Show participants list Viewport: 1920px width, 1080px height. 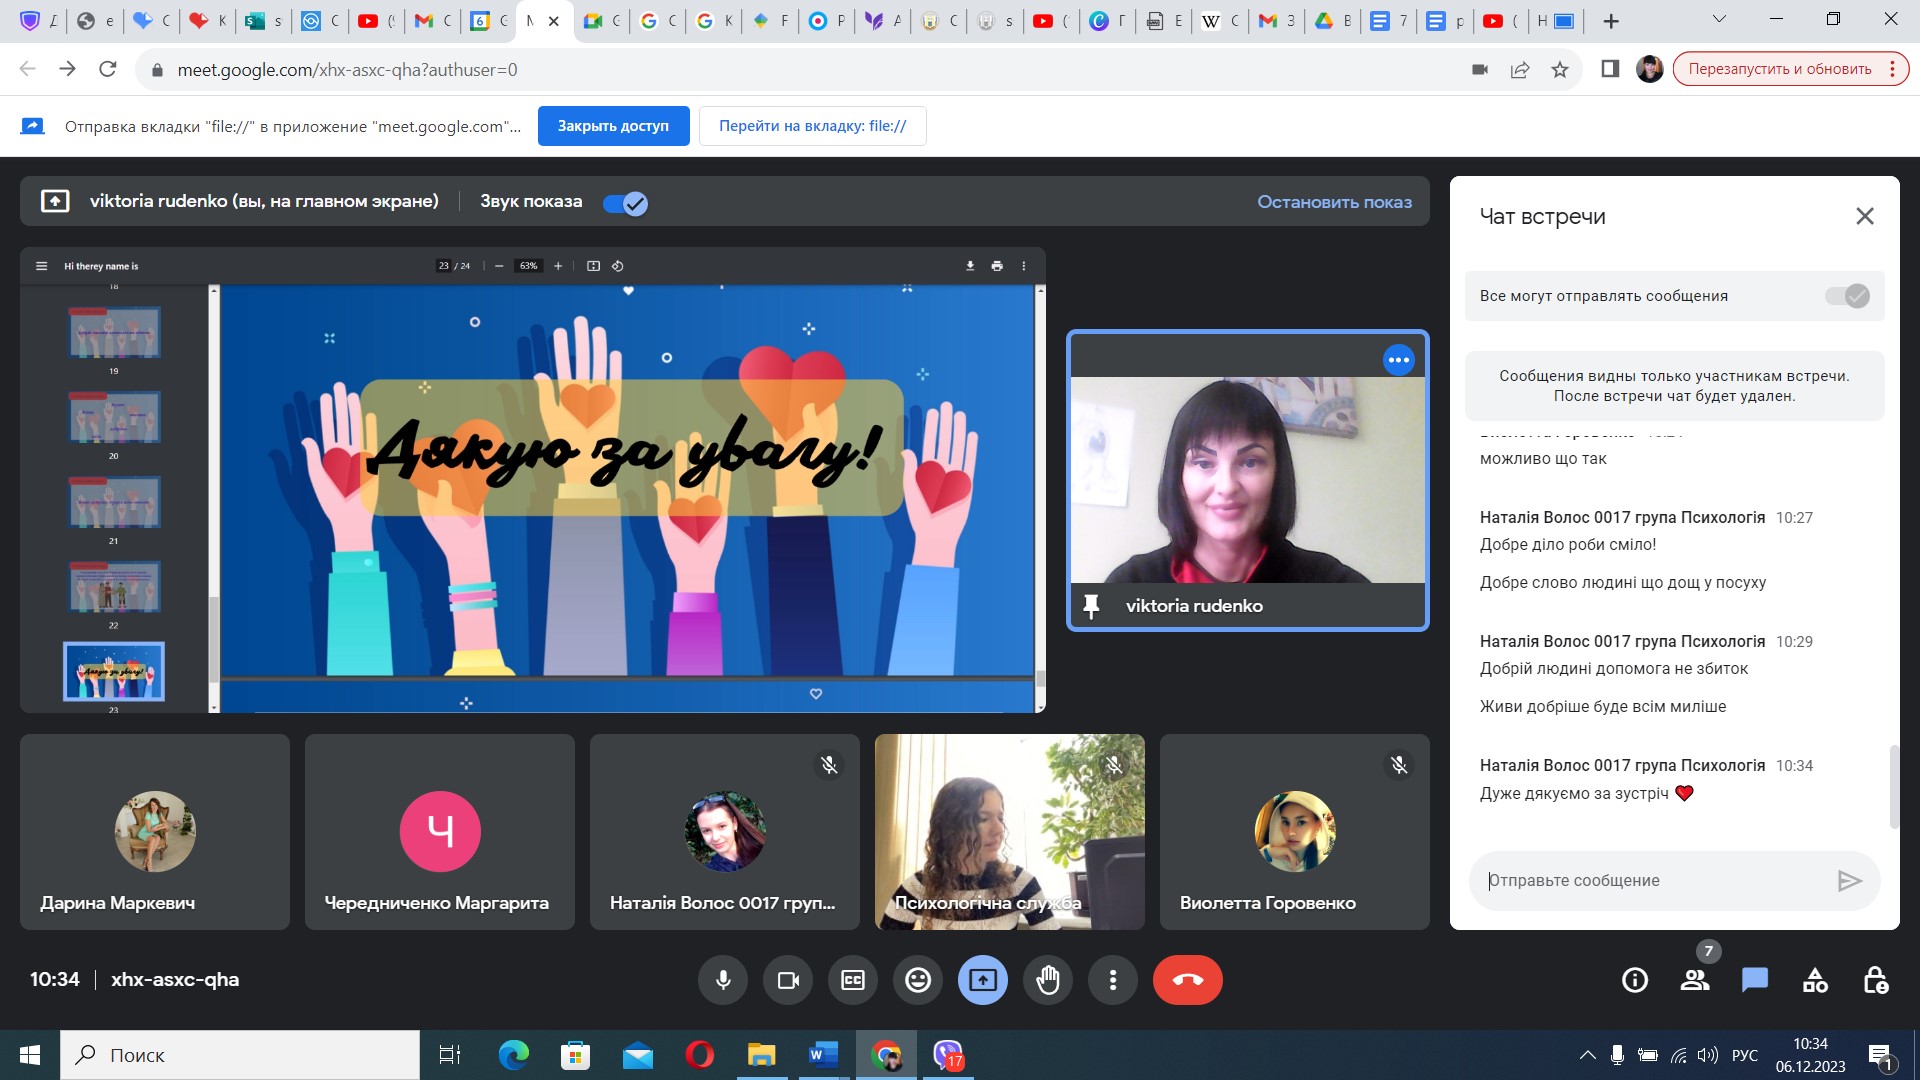[x=1695, y=980]
